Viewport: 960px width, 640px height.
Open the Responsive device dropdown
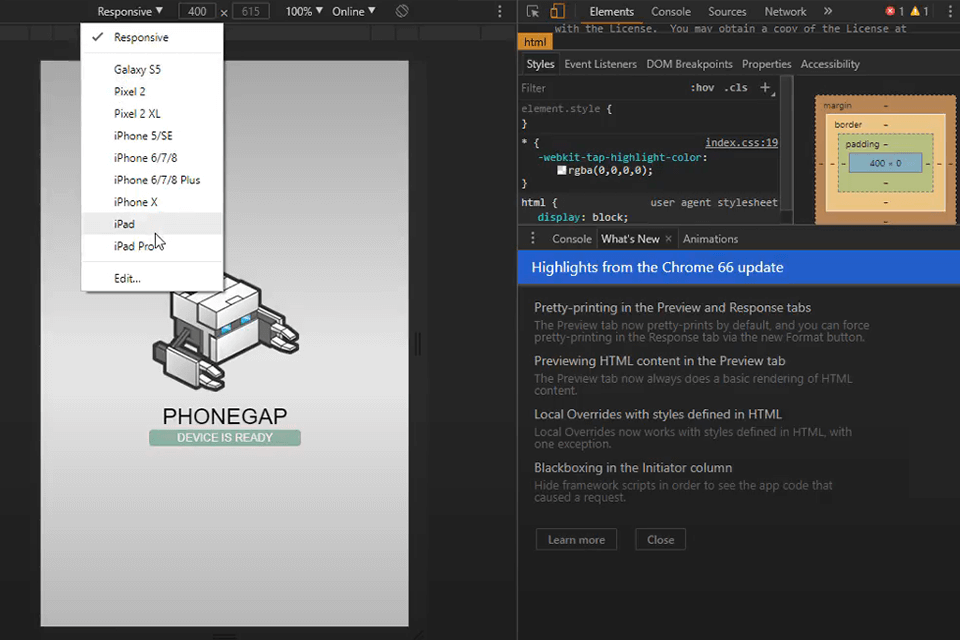pyautogui.click(x=130, y=12)
